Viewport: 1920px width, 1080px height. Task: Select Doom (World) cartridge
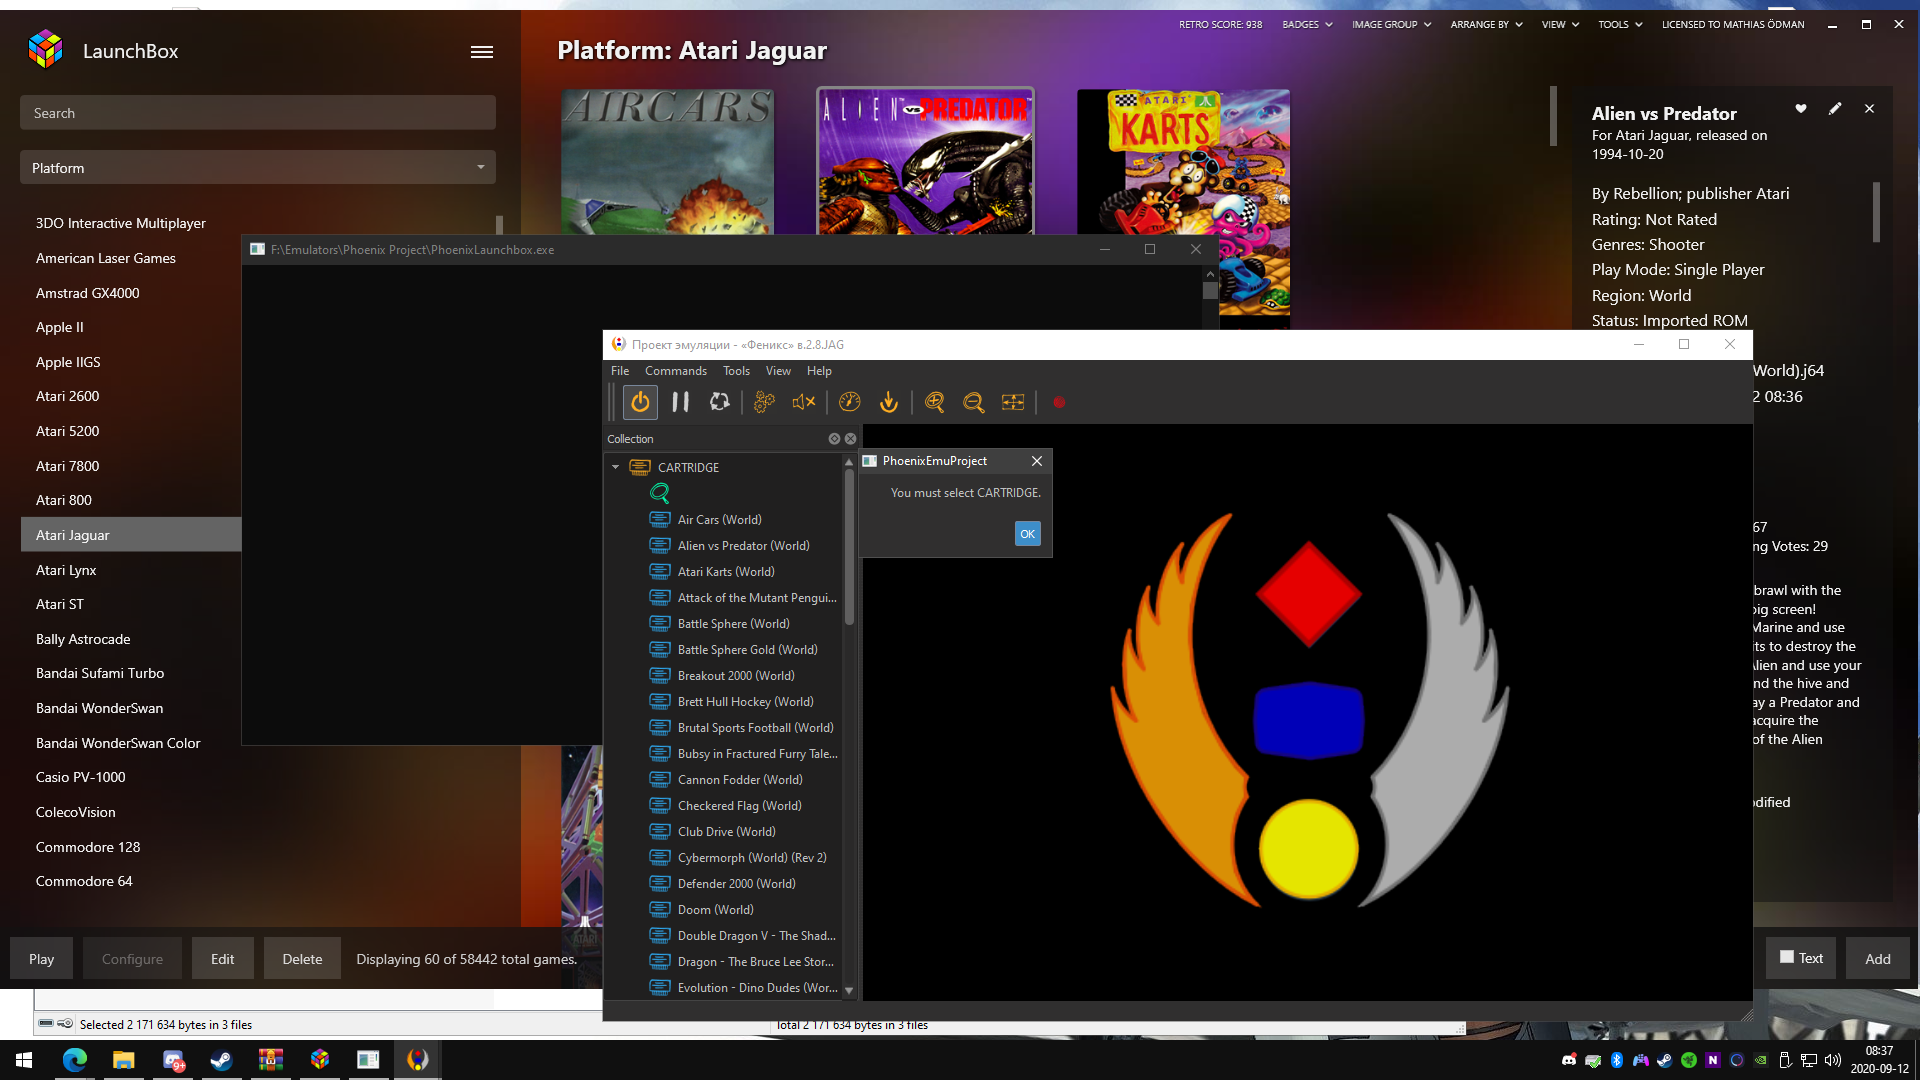715,910
